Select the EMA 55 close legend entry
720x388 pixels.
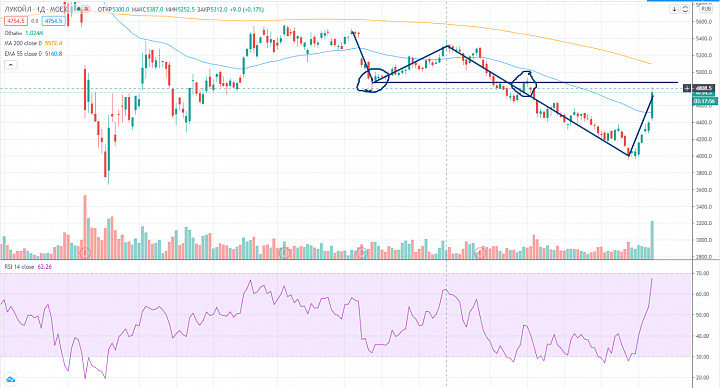[23, 54]
